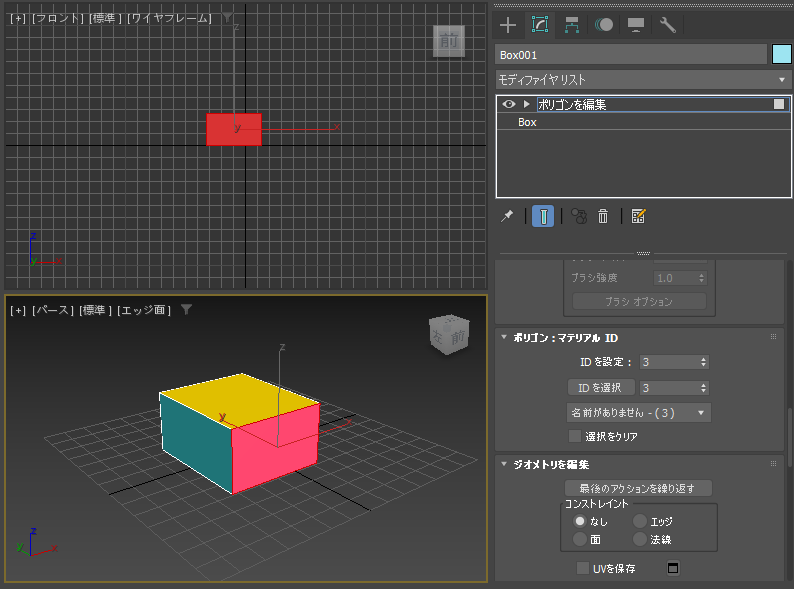
Task: Click ポリゴン : マテリアル ID rollout grip dots
Action: tap(773, 337)
